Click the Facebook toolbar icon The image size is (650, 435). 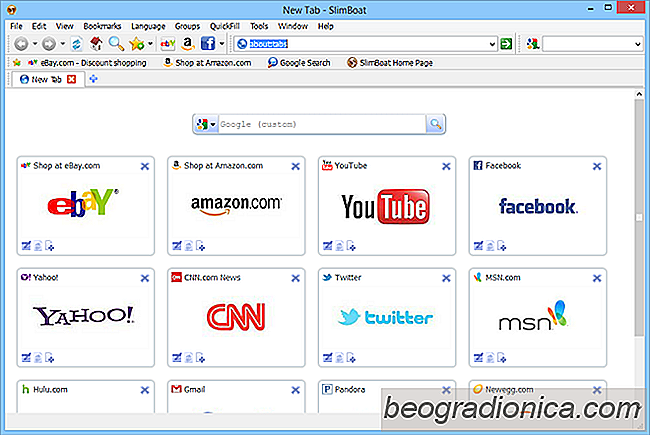click(x=208, y=43)
